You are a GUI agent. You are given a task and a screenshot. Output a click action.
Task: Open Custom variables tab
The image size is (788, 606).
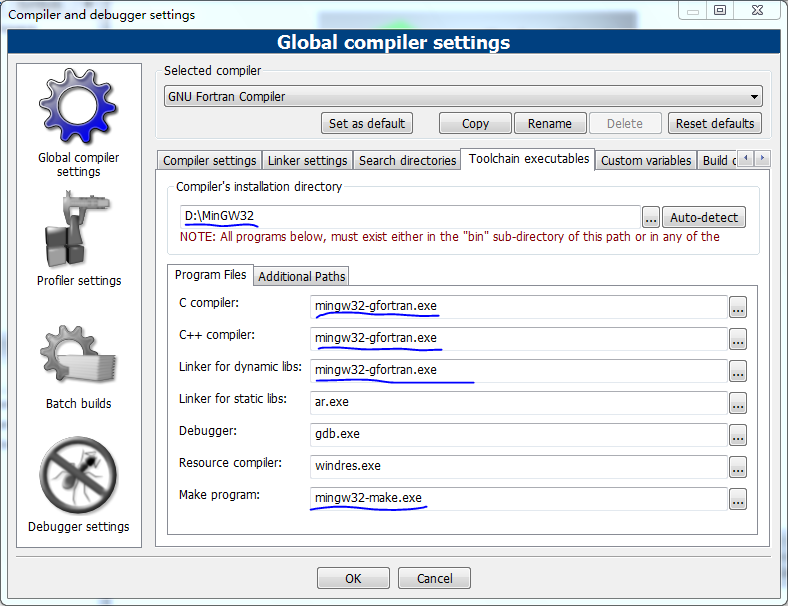[646, 160]
